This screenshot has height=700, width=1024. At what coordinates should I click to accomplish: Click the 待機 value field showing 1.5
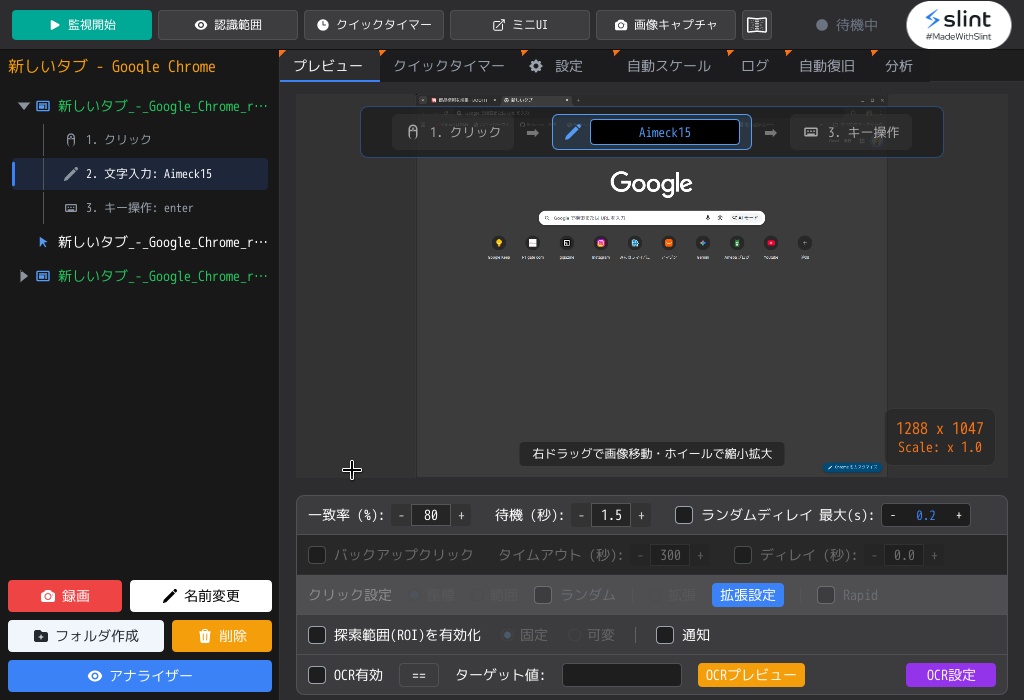(611, 515)
